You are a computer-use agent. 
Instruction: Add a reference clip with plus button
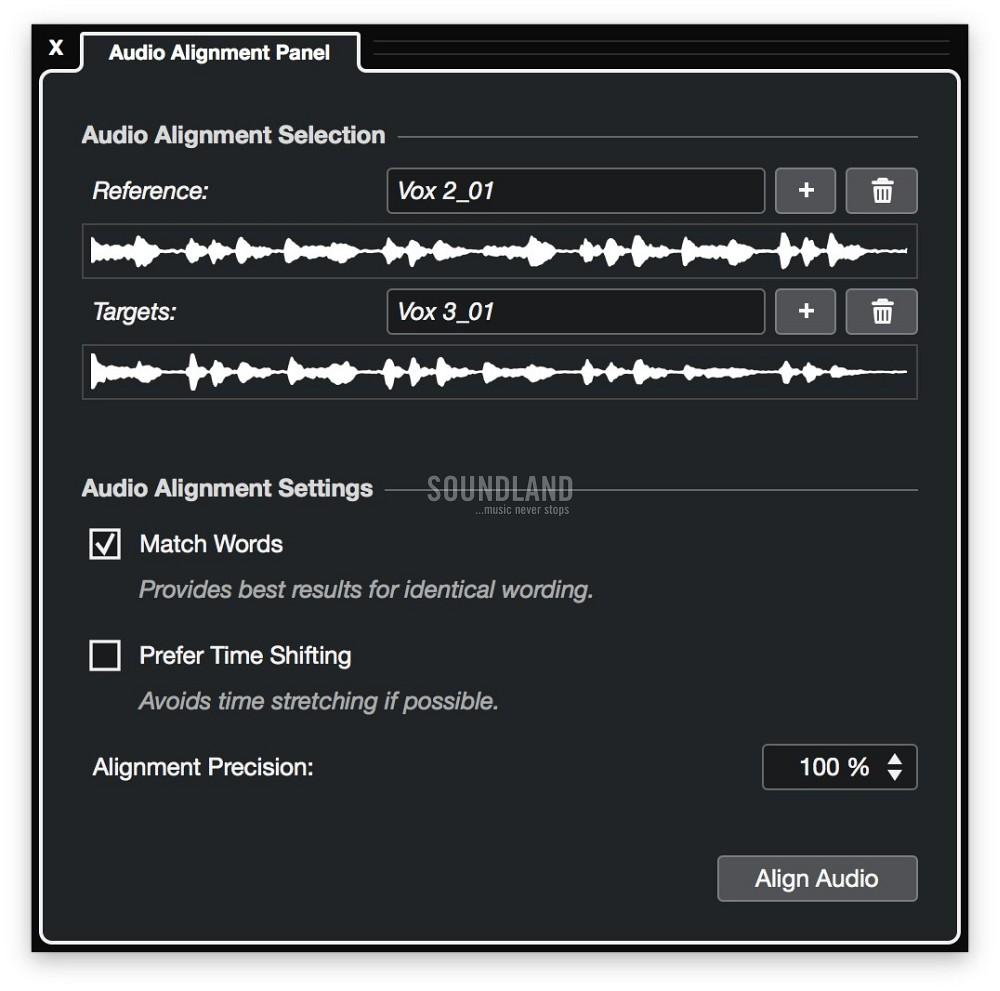point(805,191)
